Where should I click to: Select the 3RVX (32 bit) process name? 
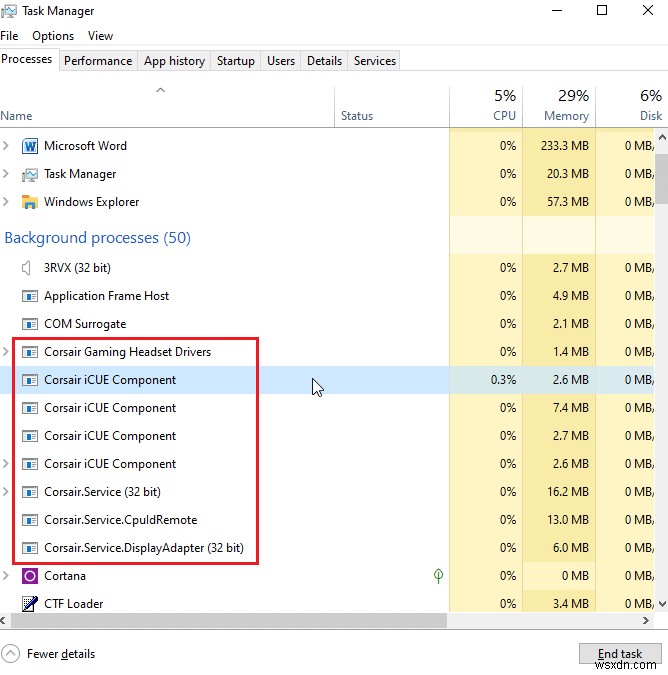pyautogui.click(x=77, y=268)
